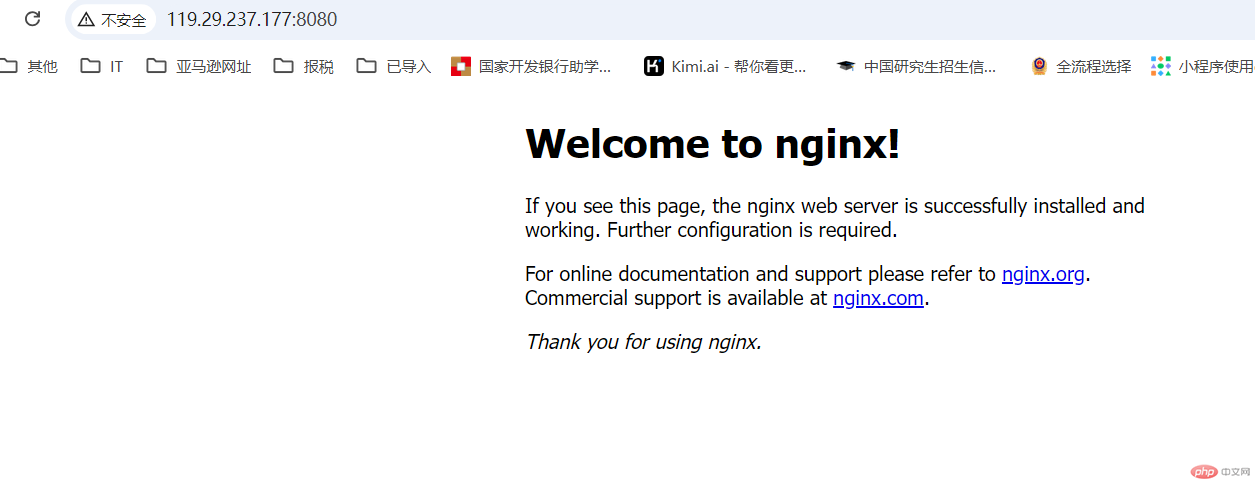Visit the nginx.com commercial support link
1255x482 pixels.
point(878,298)
